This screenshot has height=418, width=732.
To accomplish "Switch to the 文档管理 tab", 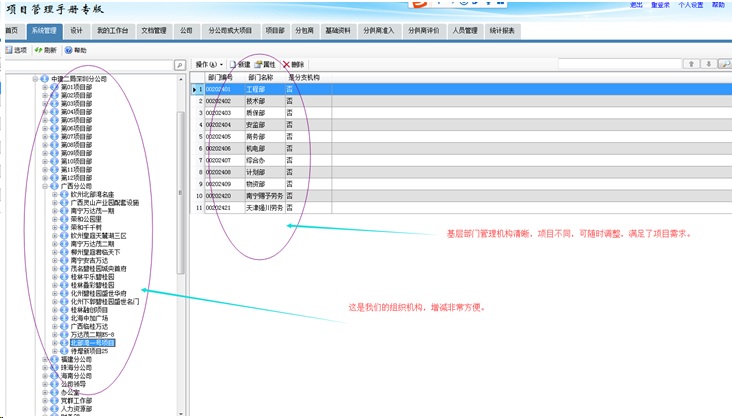I will click(154, 31).
